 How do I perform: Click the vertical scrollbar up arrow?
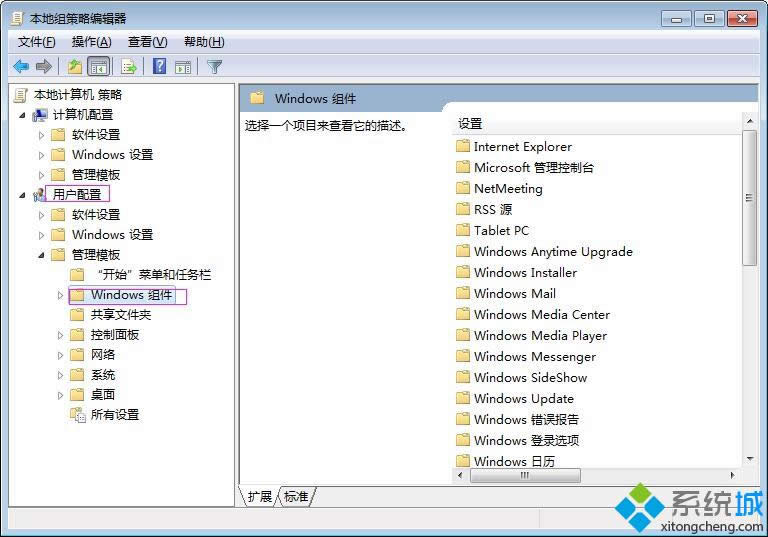click(x=749, y=121)
